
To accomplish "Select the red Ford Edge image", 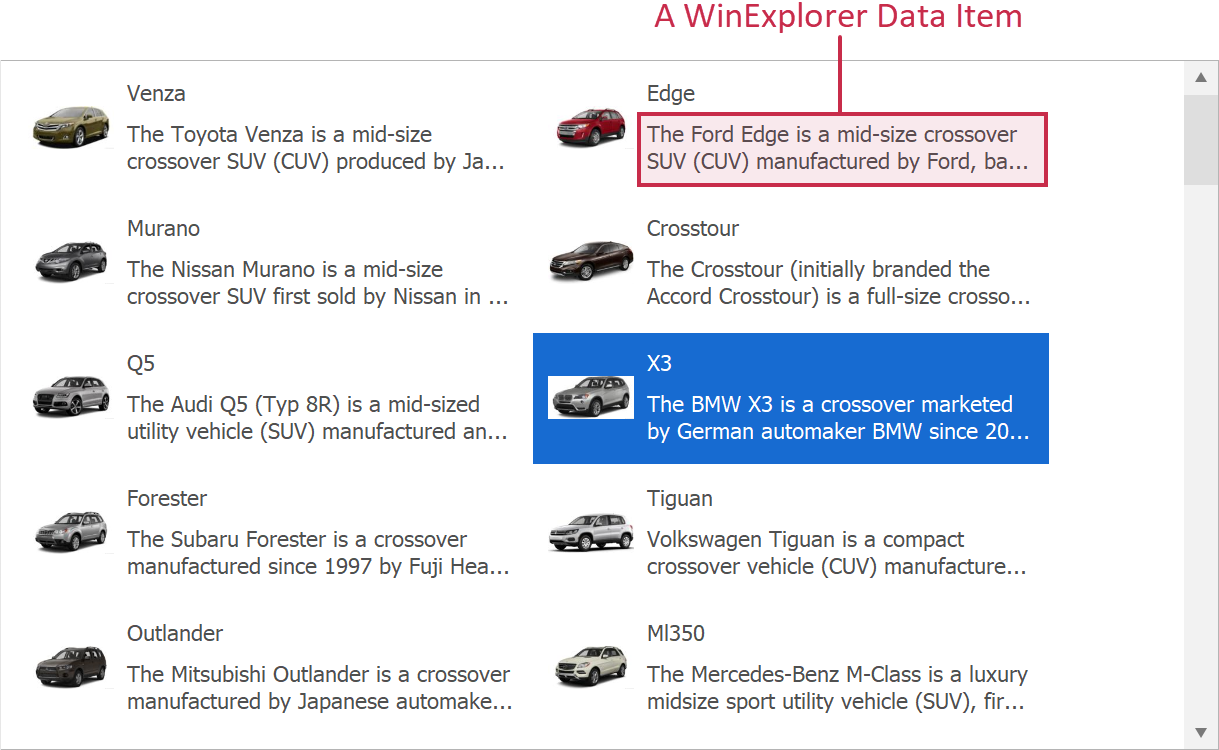I will click(591, 127).
